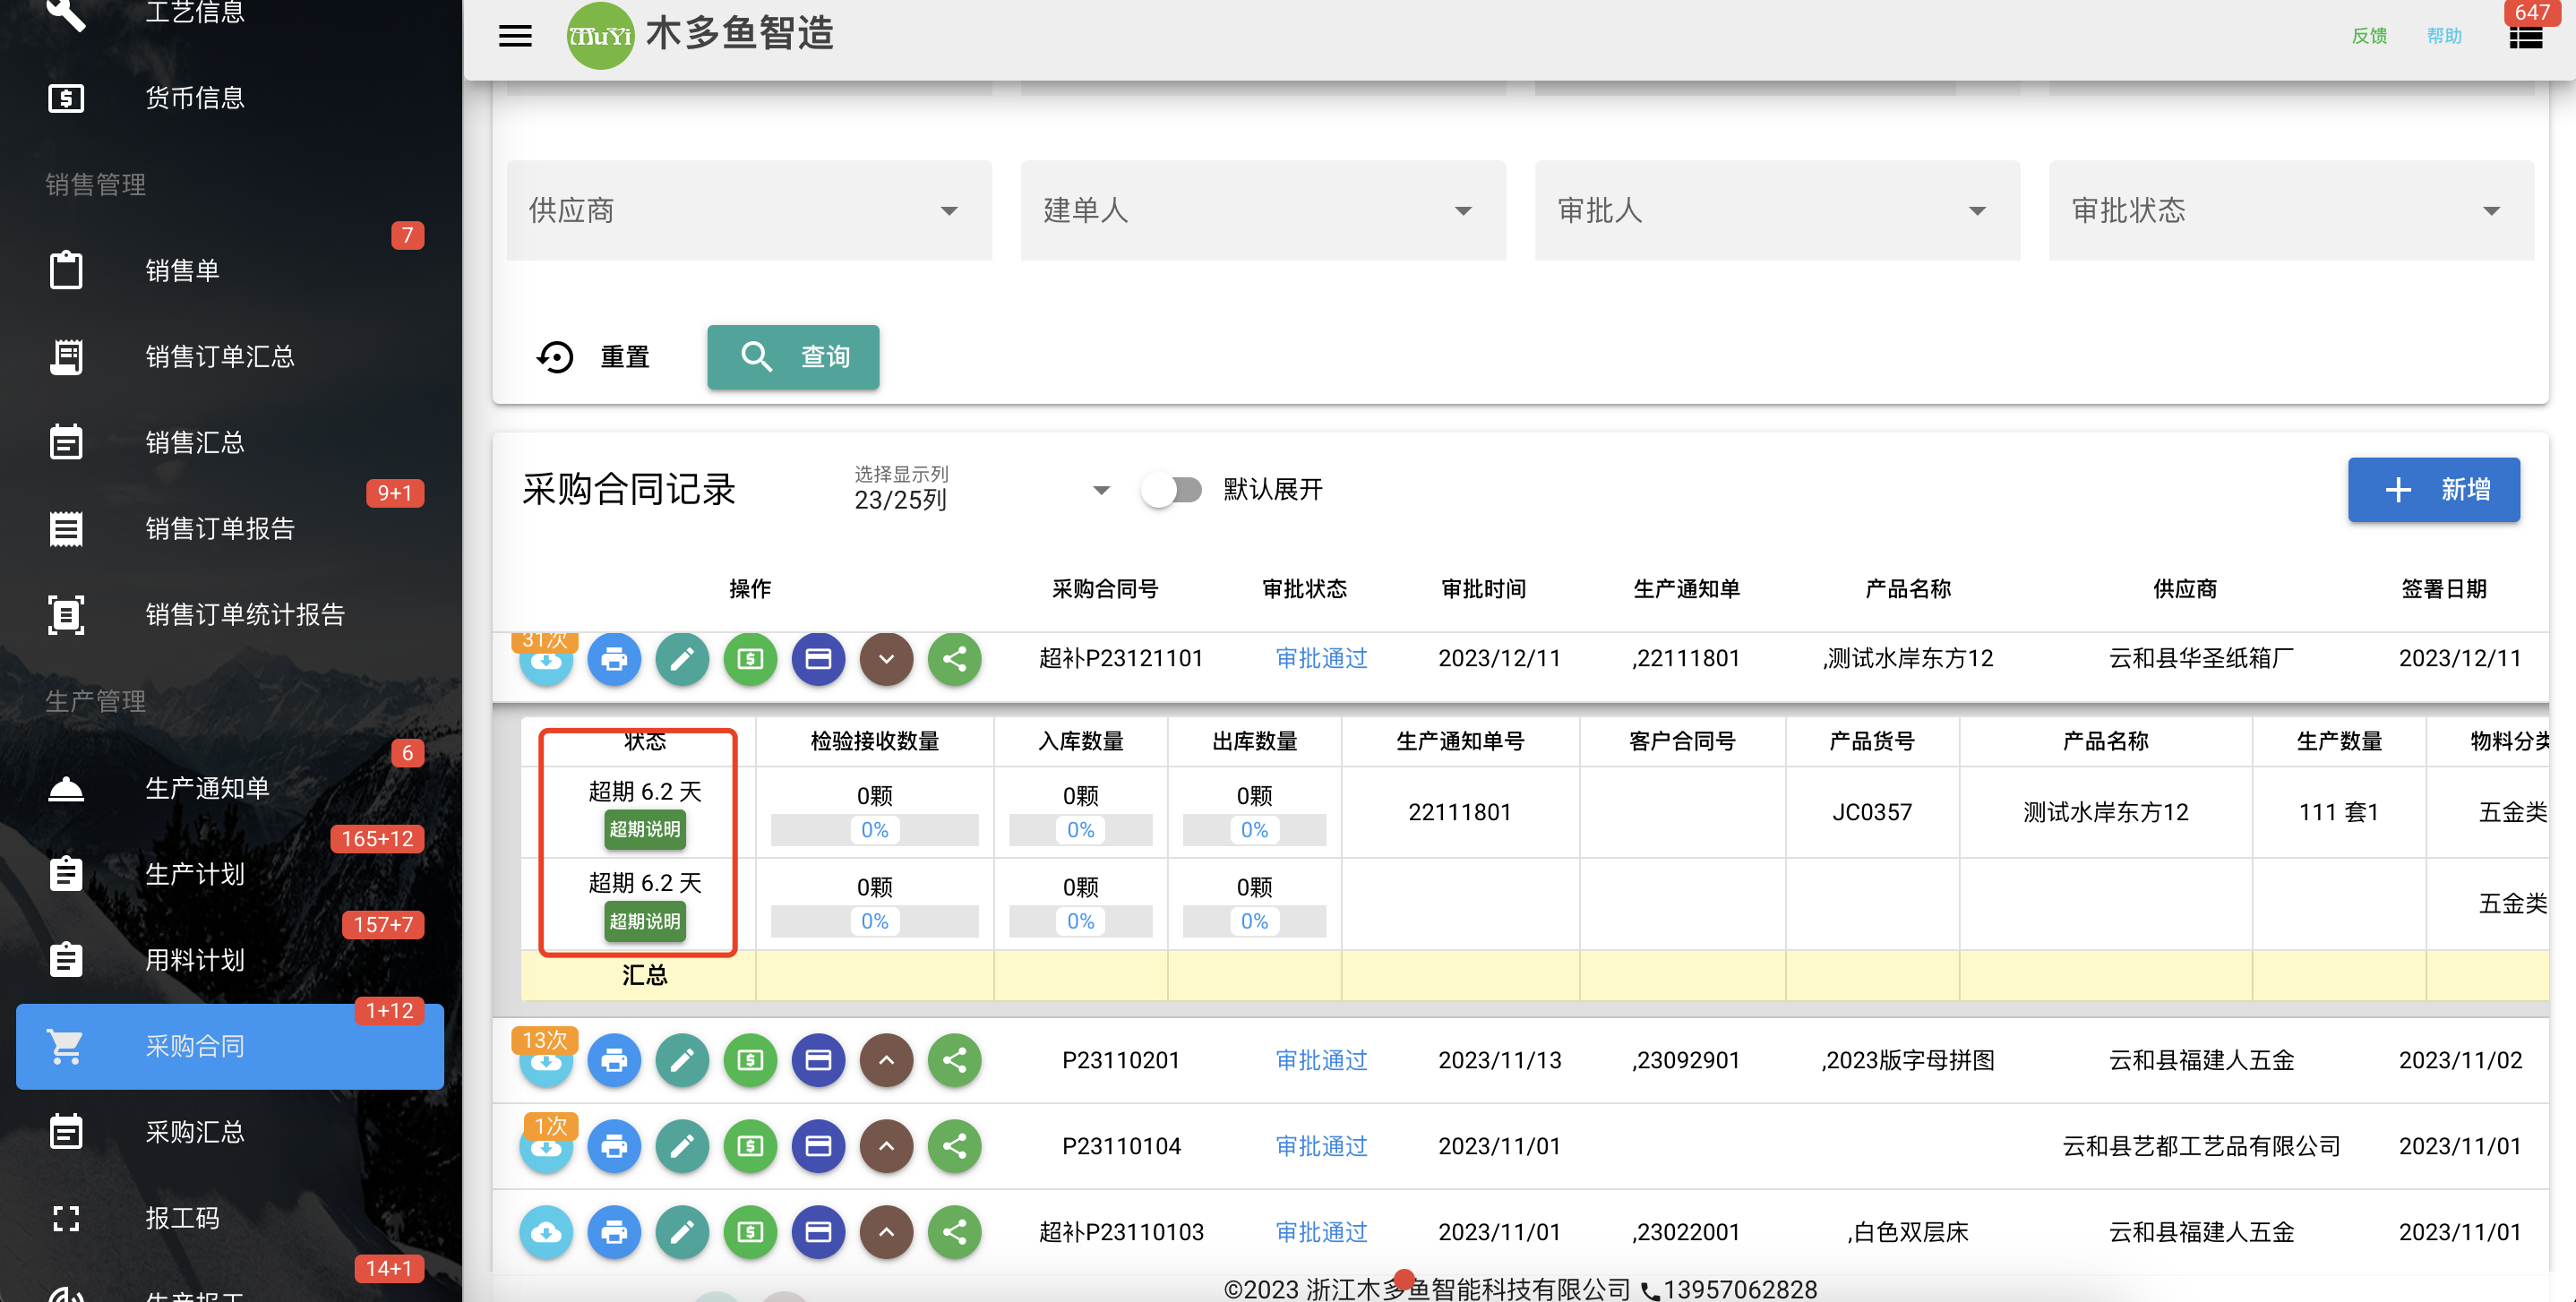Download contract 超补P23110103 via cloud icon
The width and height of the screenshot is (2576, 1302).
click(546, 1232)
